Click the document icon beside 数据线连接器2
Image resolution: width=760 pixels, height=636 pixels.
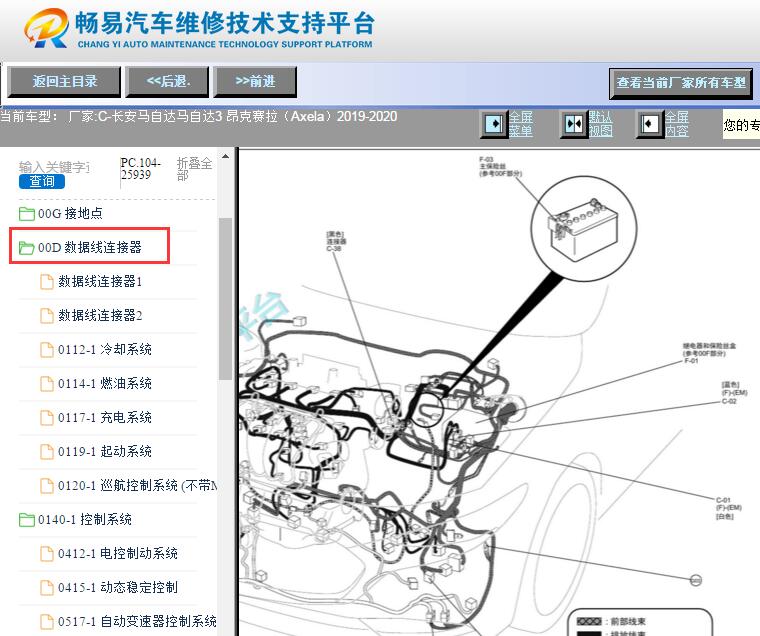pyautogui.click(x=47, y=316)
